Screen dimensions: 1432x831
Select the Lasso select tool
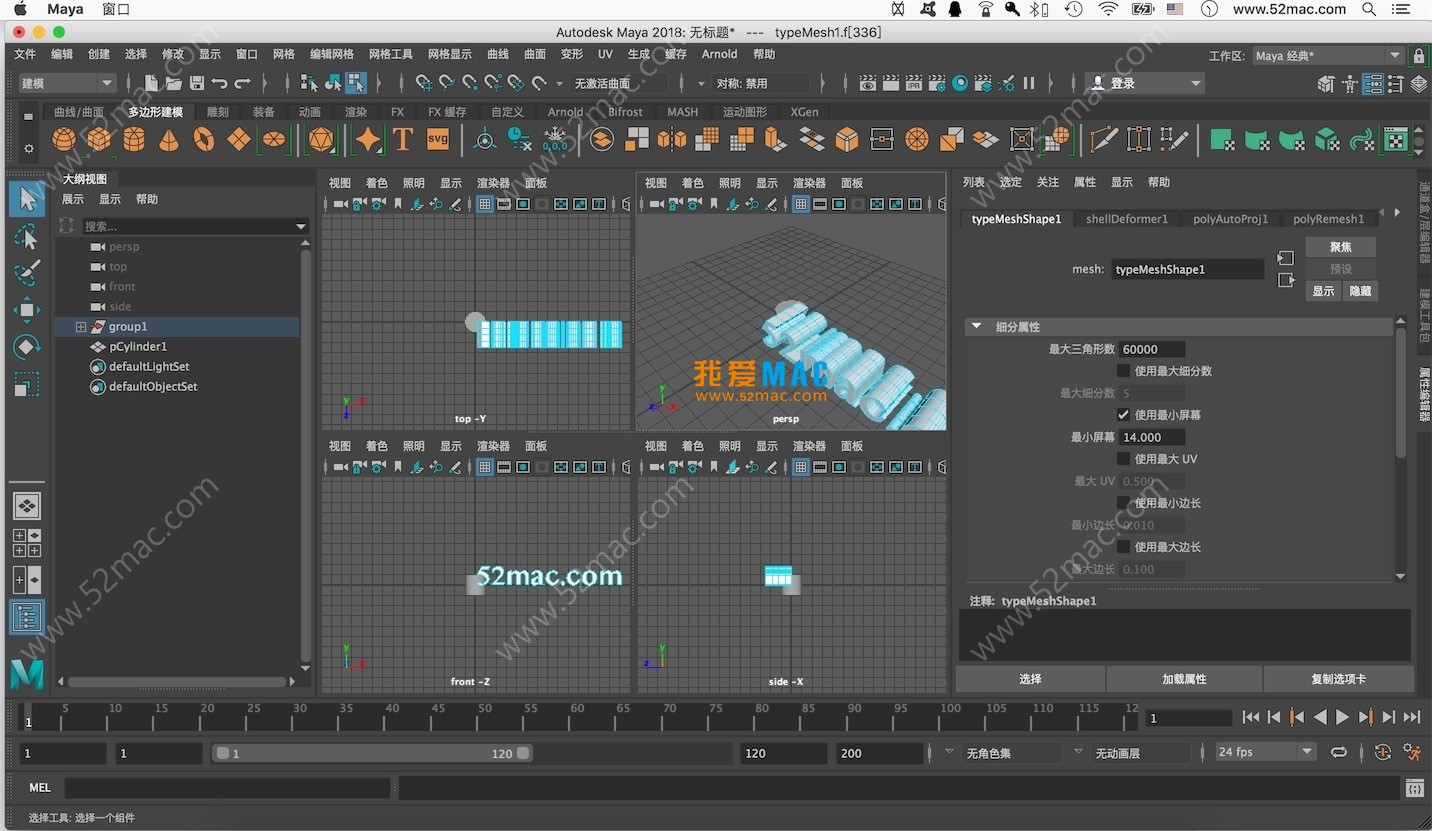pos(26,236)
